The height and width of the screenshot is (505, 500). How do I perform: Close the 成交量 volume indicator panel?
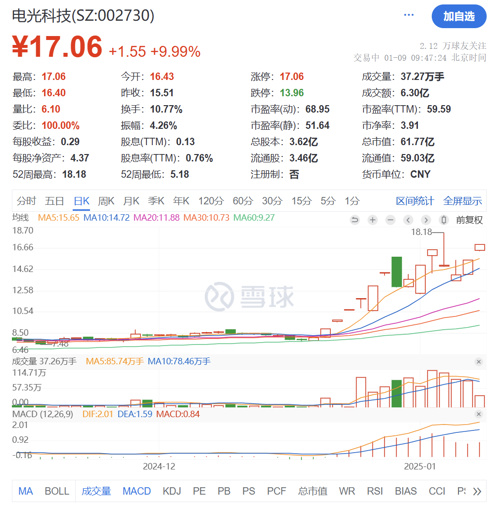[x=479, y=362]
